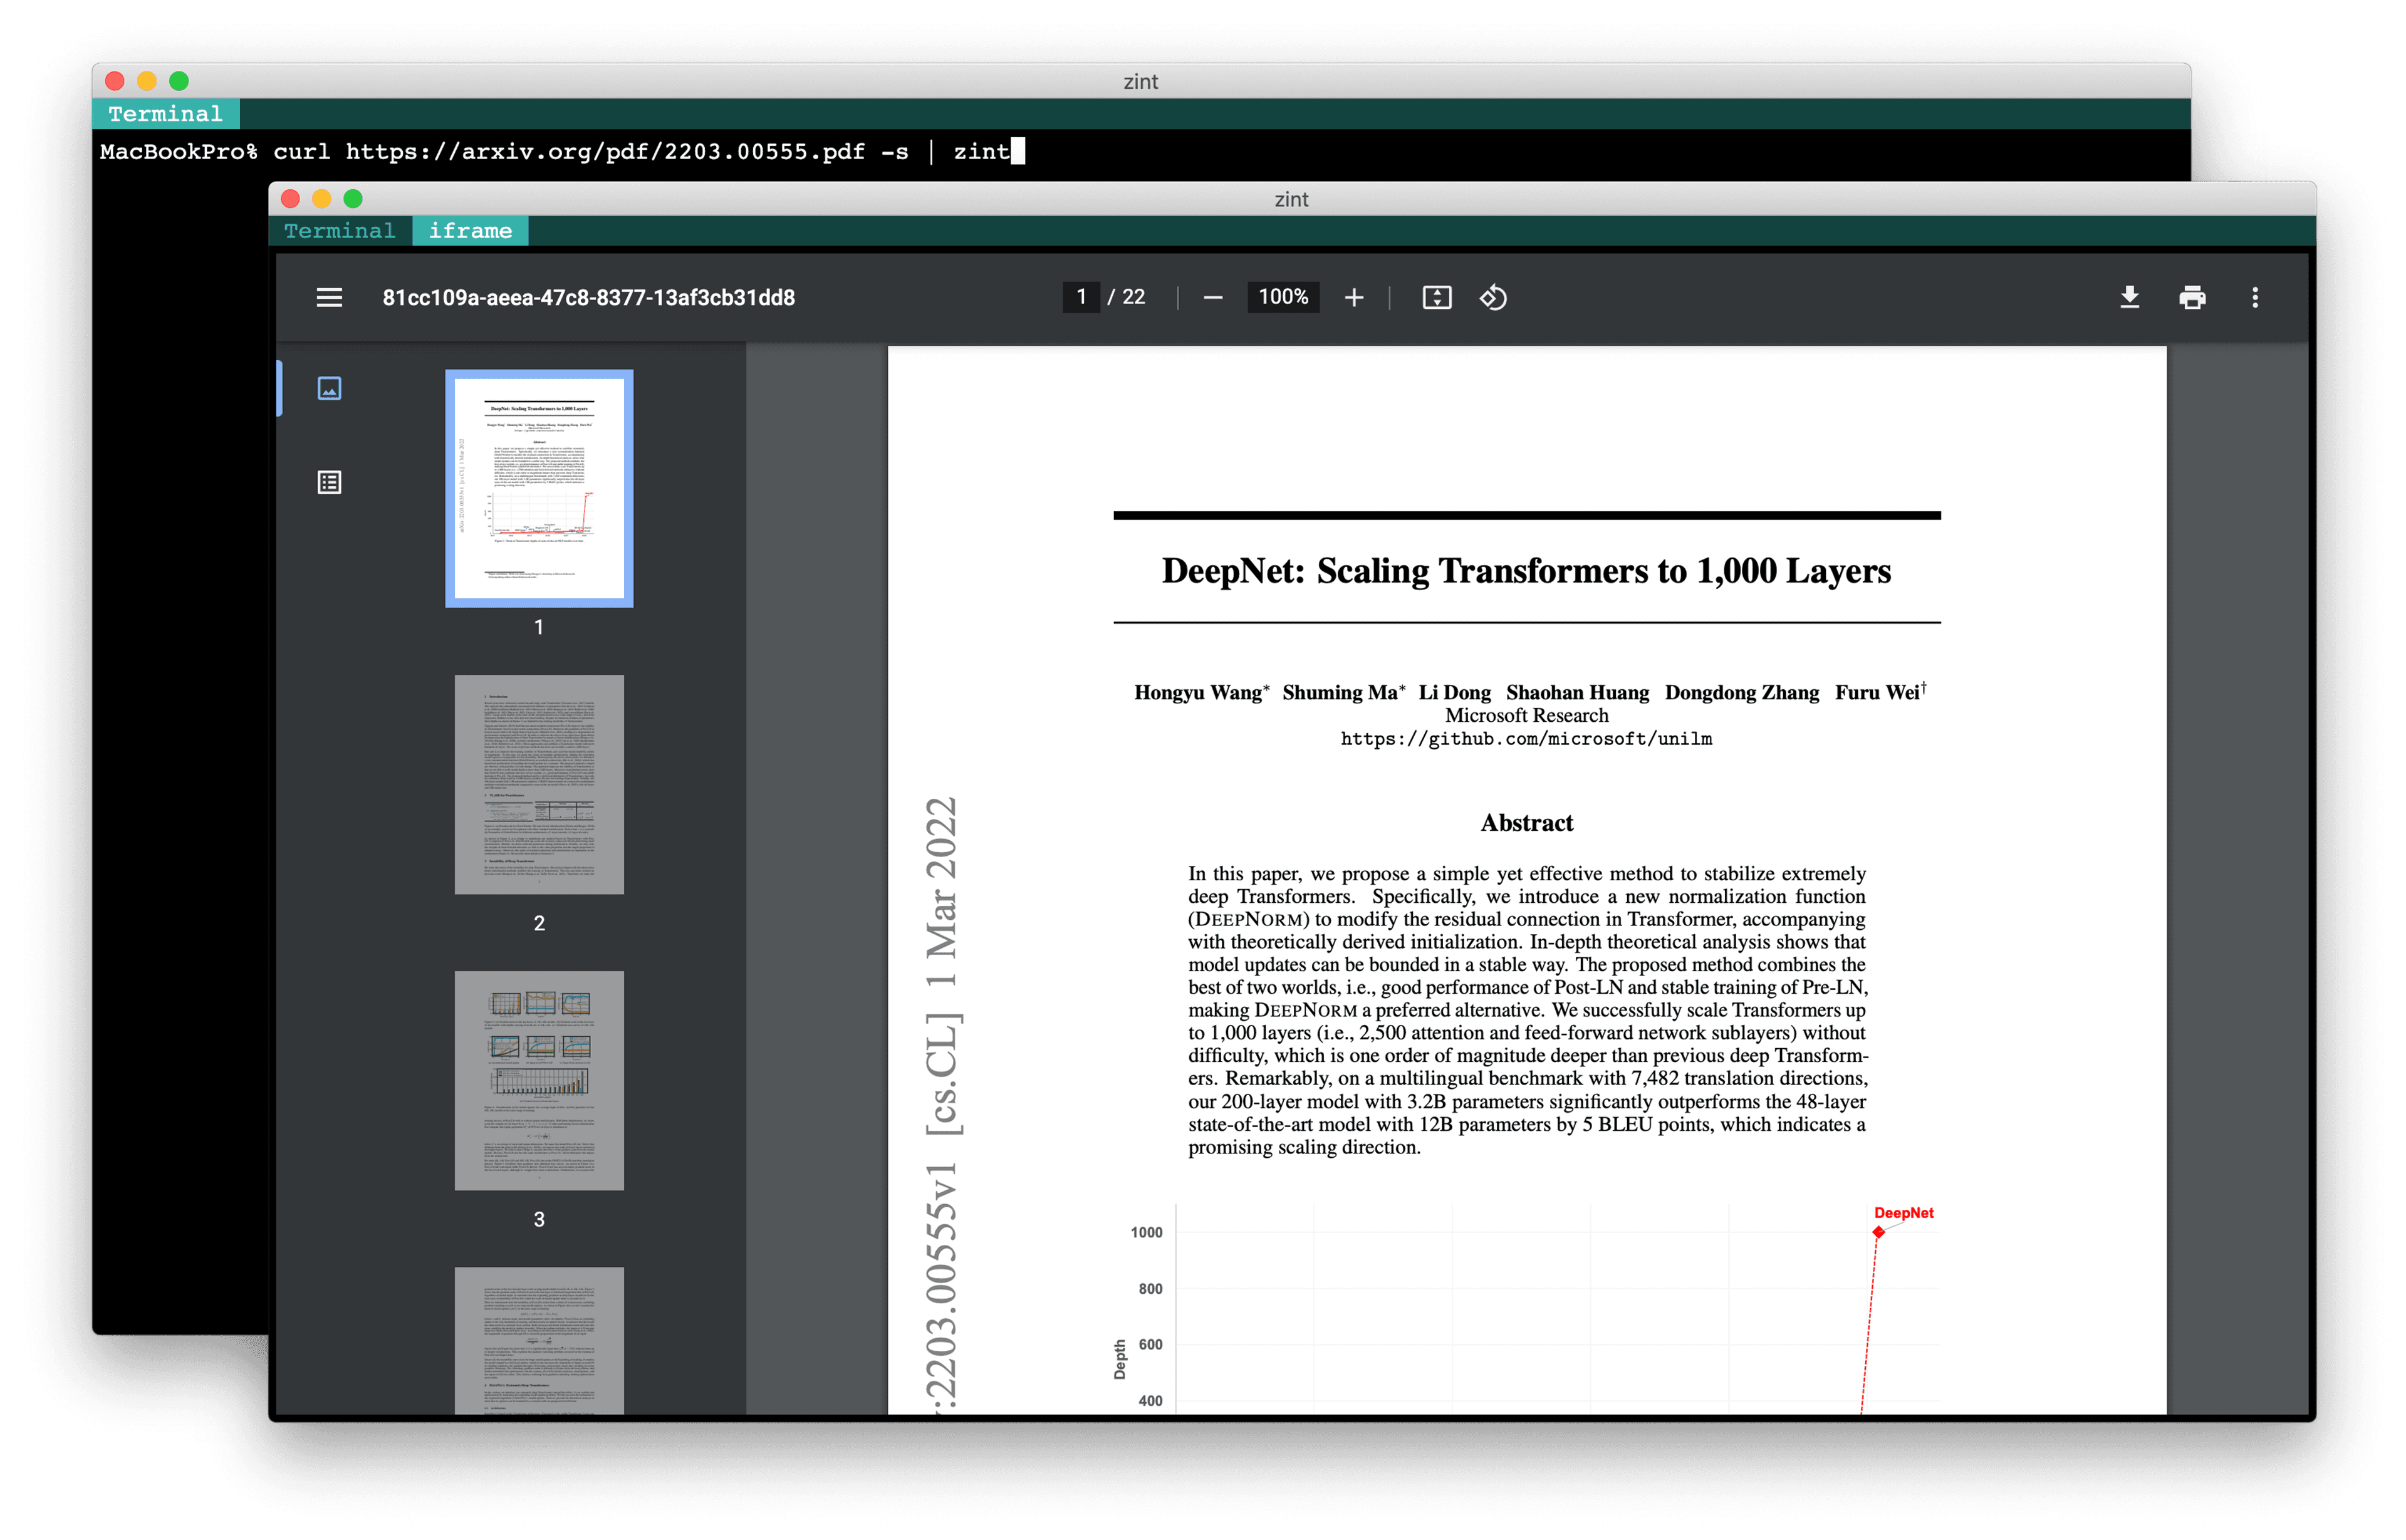The image size is (2406, 1540).
Task: Close the front zint window
Action: [290, 198]
